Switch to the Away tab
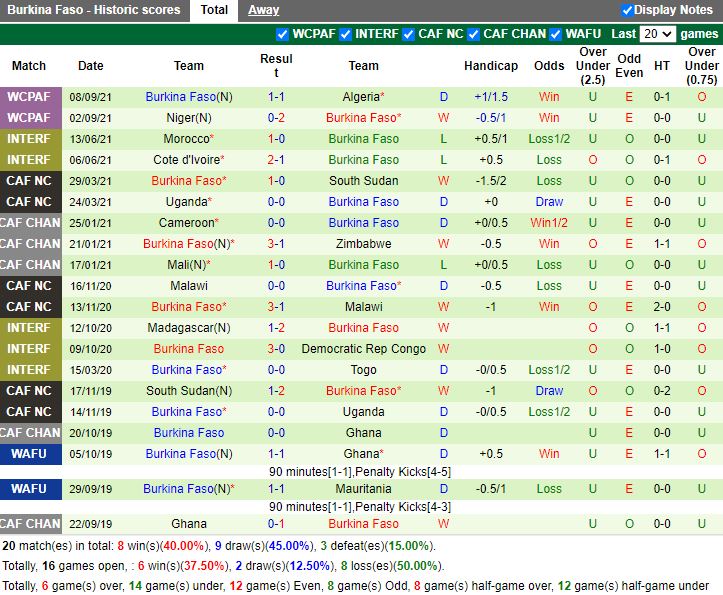This screenshot has width=723, height=595. [x=264, y=10]
